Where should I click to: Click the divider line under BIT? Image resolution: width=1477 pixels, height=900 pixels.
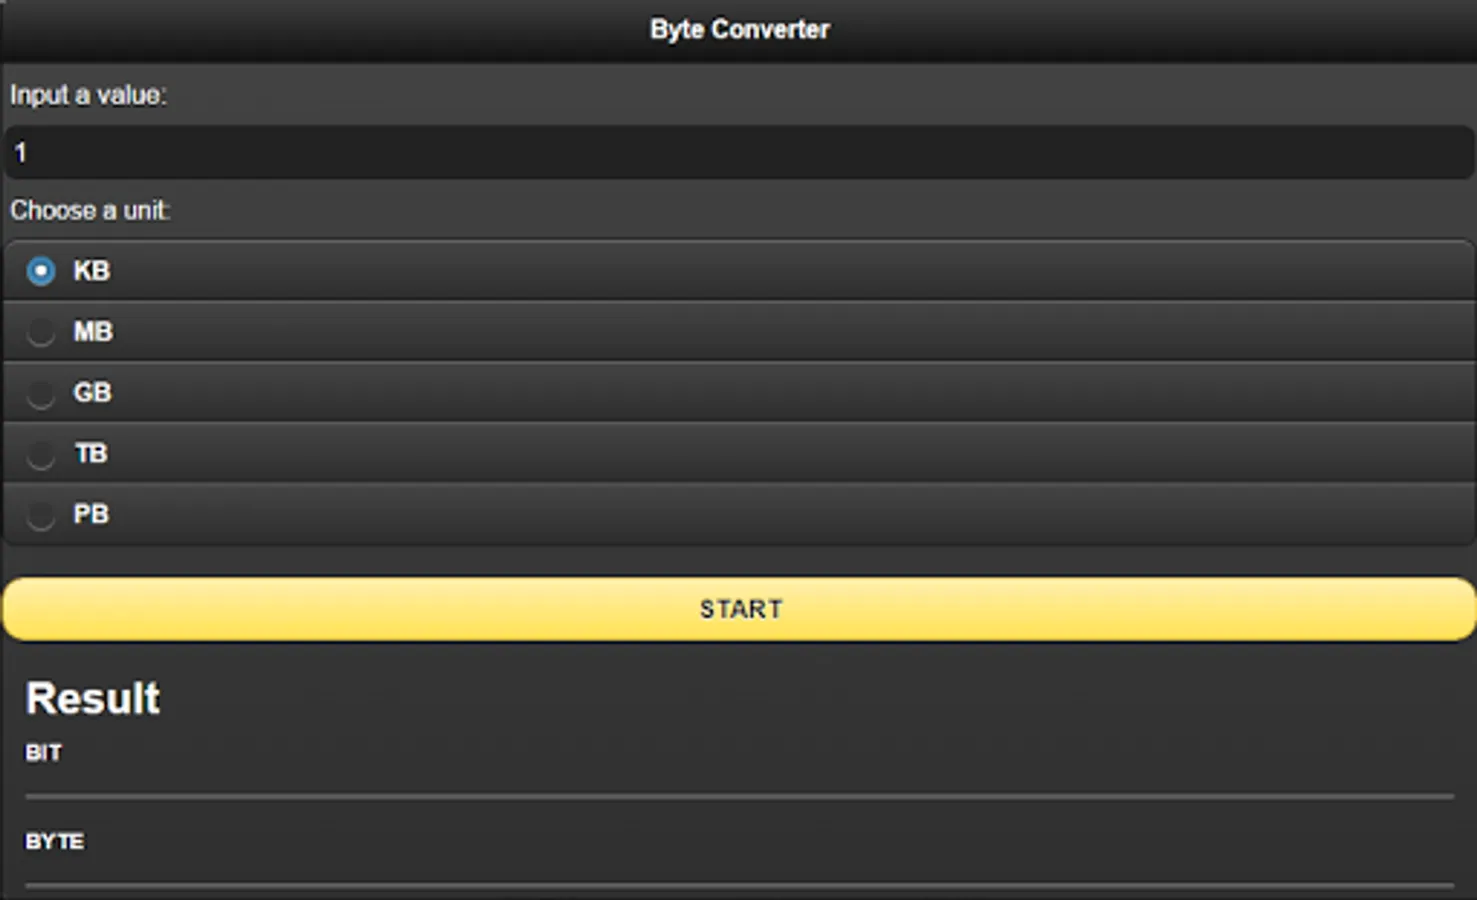pyautogui.click(x=738, y=793)
